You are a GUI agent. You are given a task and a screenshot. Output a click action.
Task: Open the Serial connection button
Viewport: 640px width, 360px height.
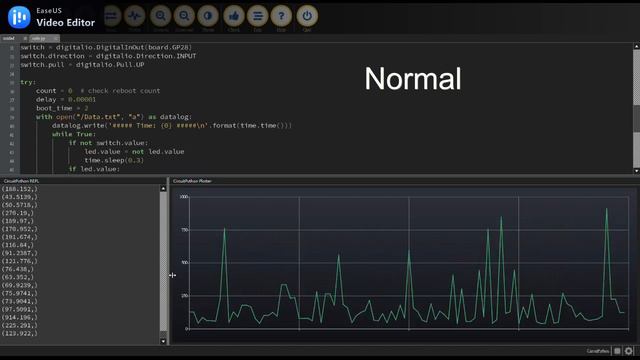click(x=111, y=16)
